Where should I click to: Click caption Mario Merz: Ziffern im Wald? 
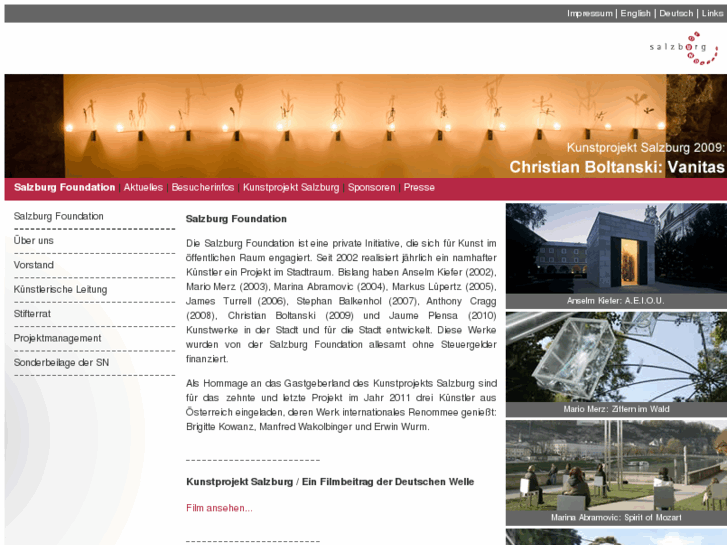point(616,409)
